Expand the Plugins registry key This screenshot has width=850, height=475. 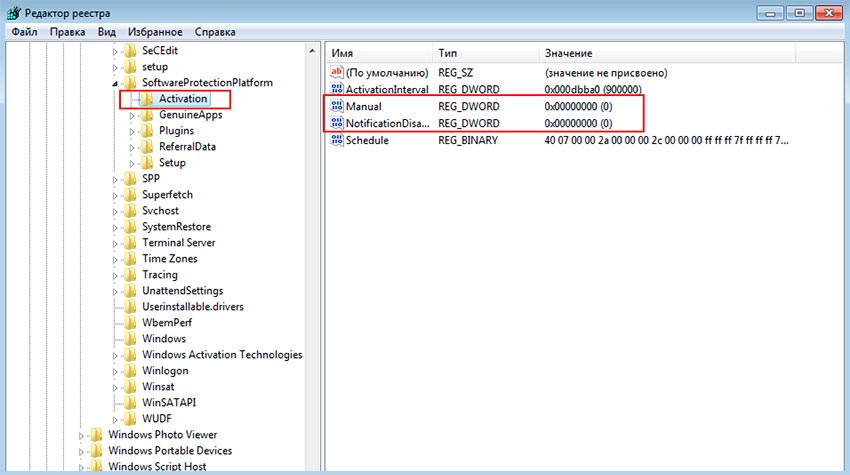click(x=132, y=131)
